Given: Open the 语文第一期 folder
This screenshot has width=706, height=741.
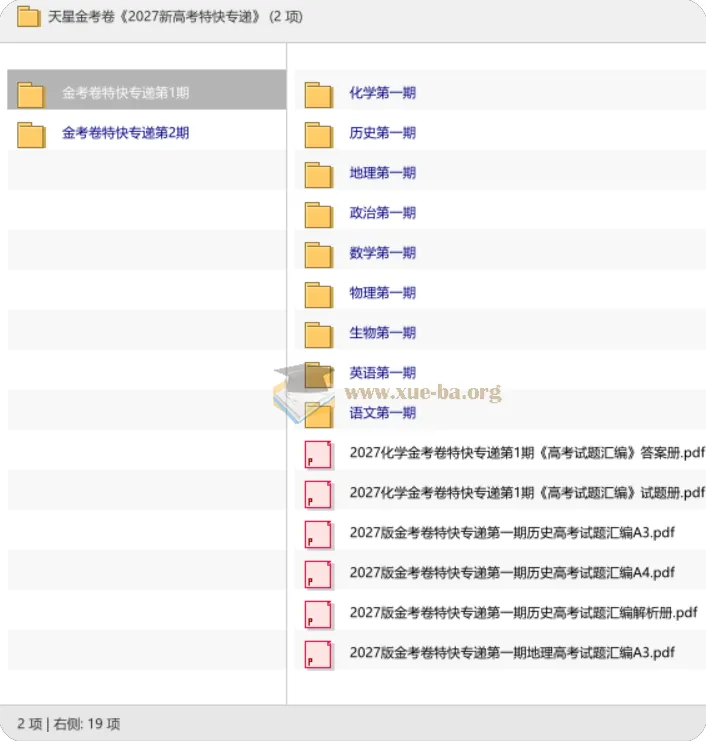Looking at the screenshot, I should pos(382,413).
